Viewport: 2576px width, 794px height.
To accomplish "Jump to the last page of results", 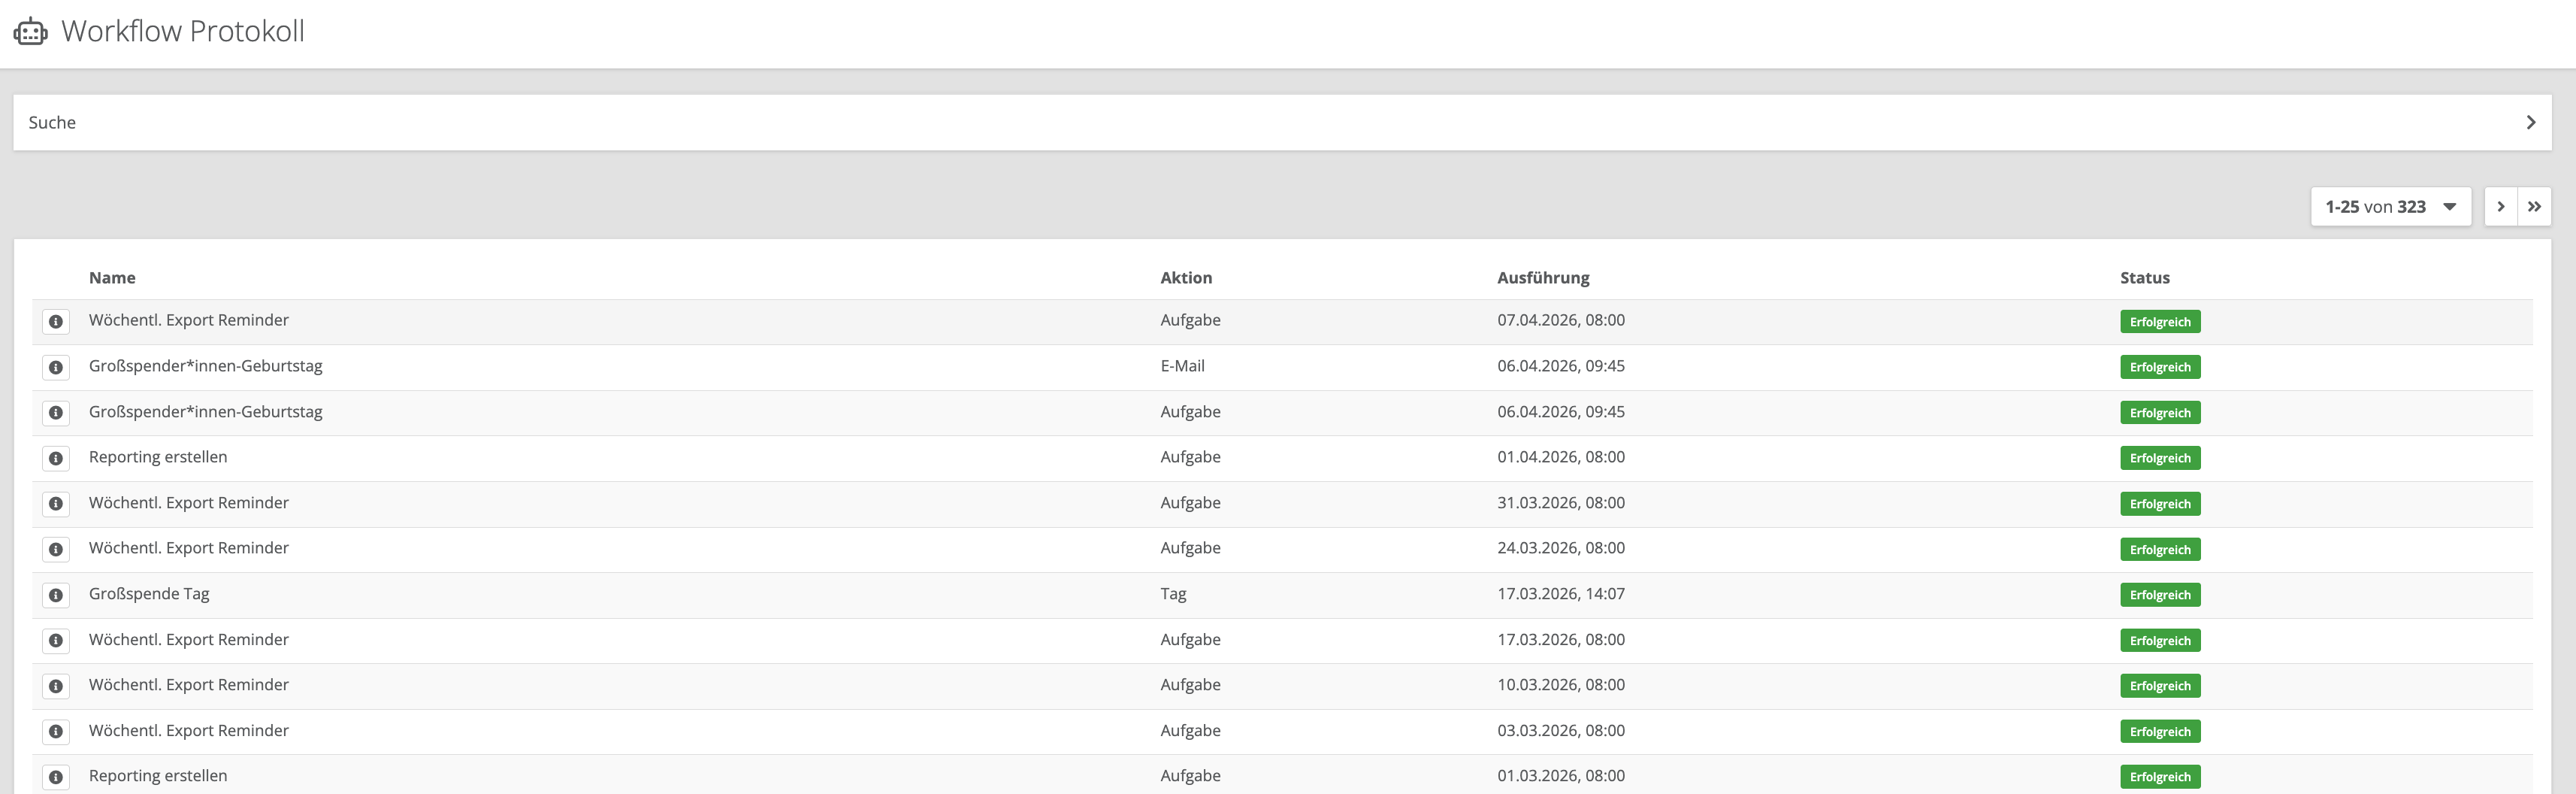I will click(x=2534, y=207).
